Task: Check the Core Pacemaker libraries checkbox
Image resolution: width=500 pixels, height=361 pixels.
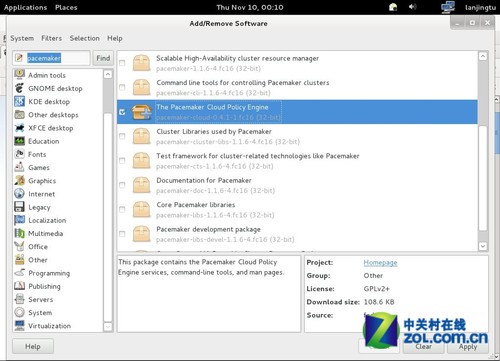Action: pos(122,209)
